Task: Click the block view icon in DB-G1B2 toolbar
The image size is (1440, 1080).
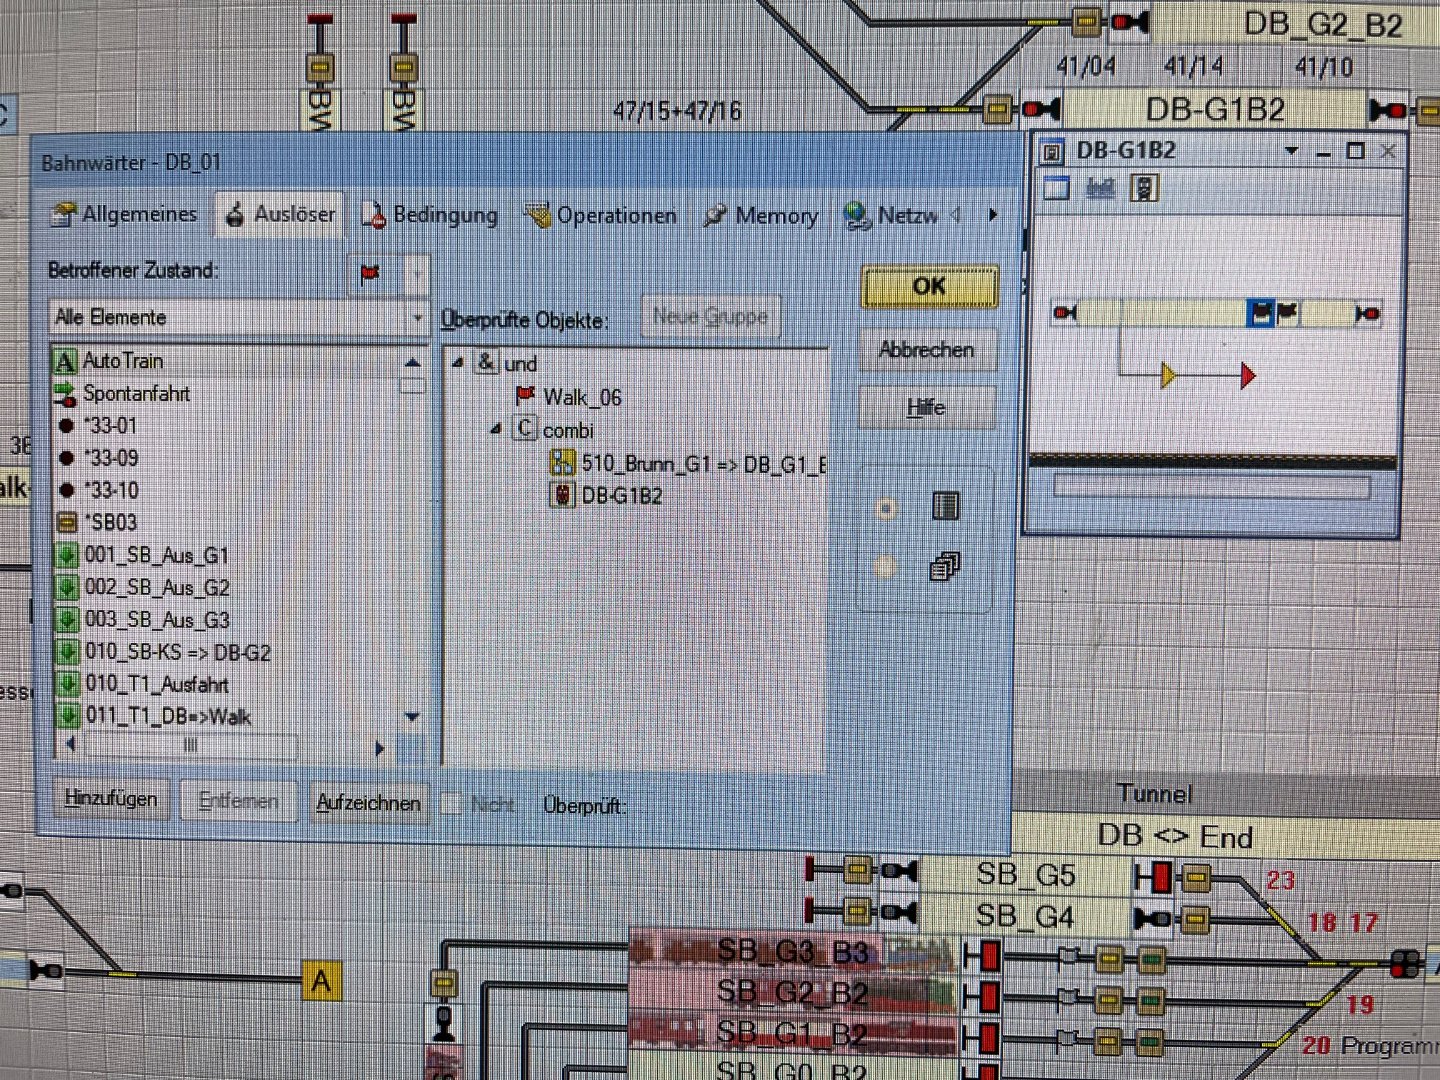Action: coord(1056,188)
